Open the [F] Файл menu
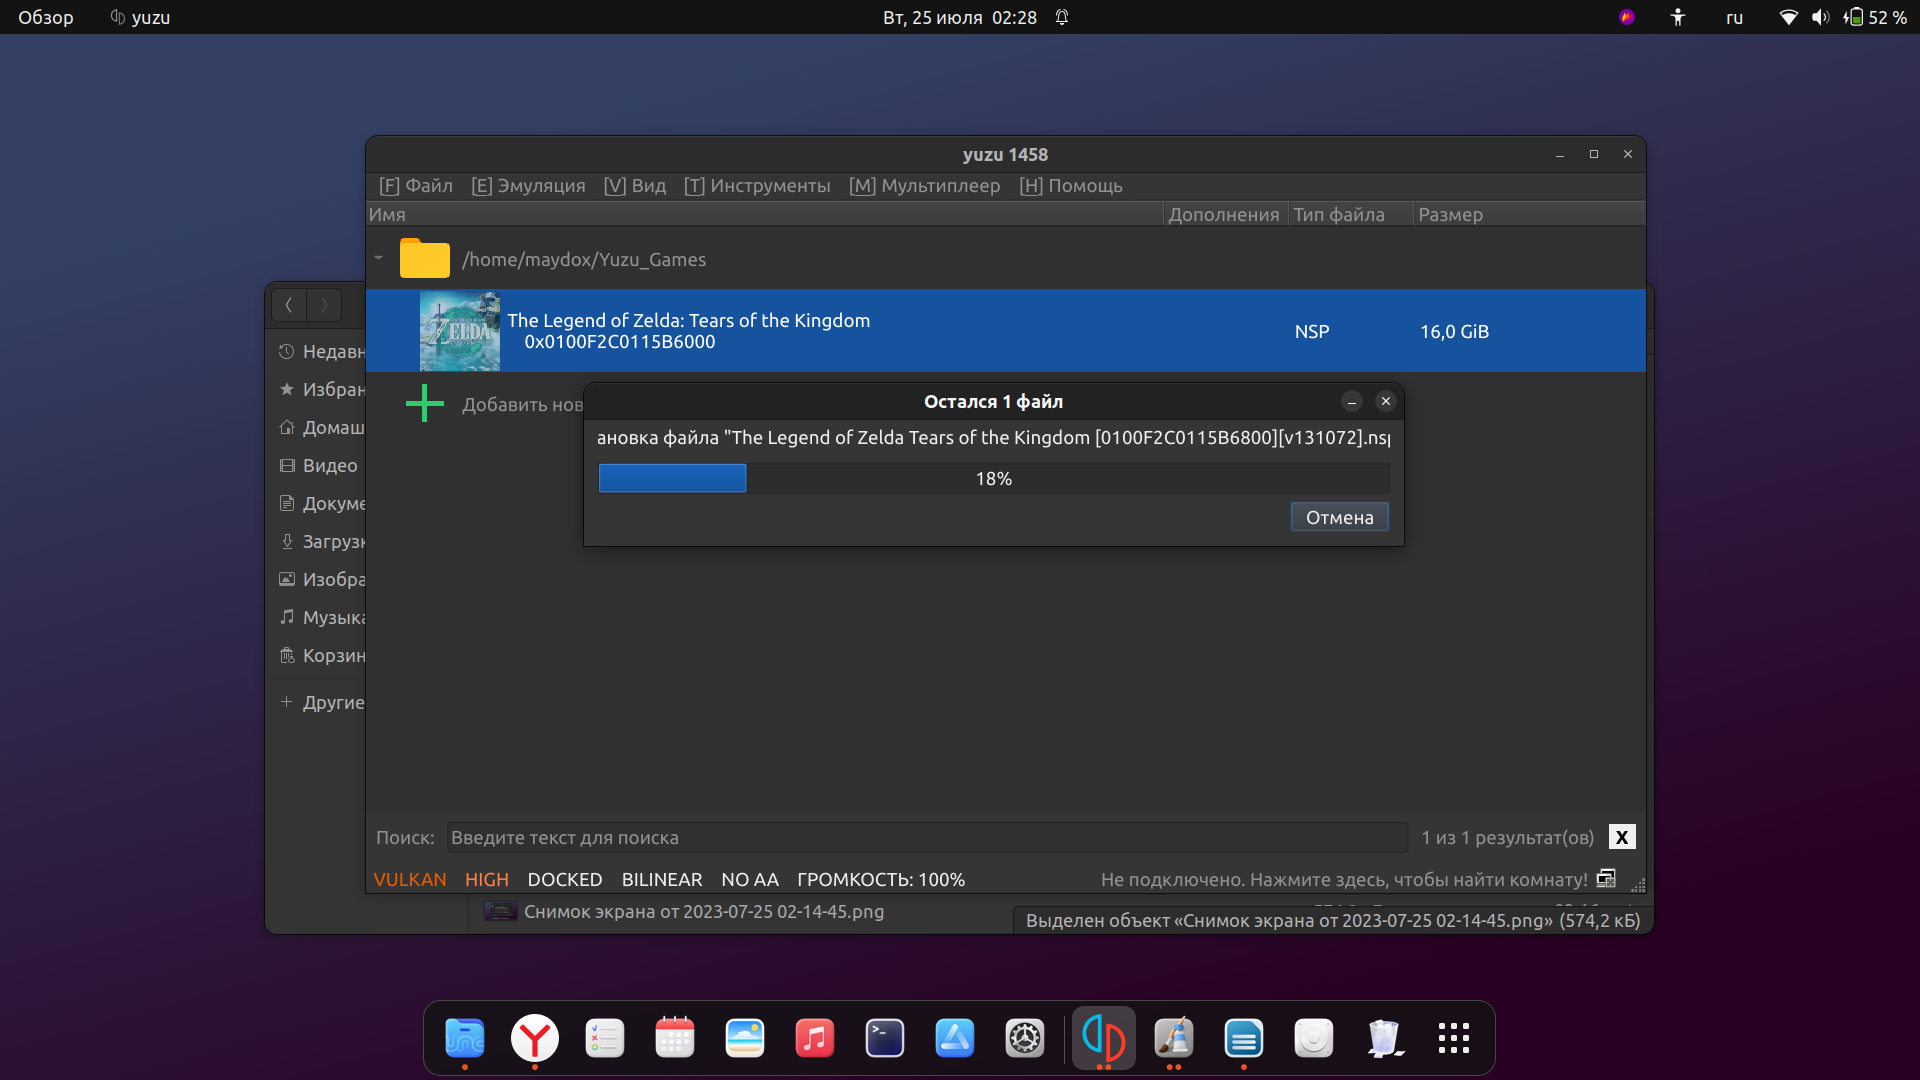 point(416,186)
